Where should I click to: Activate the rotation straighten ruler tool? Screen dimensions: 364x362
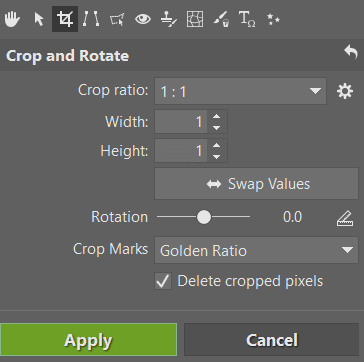(345, 218)
